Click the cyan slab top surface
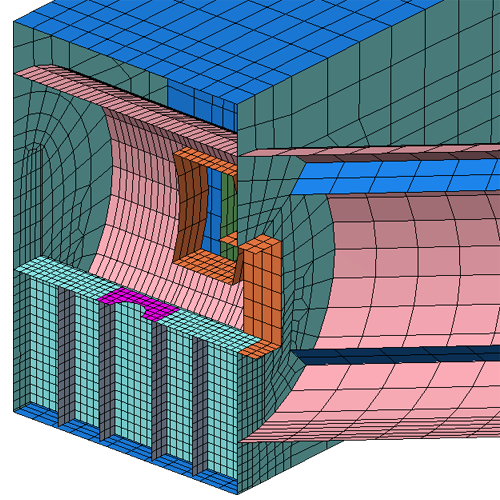This screenshot has width=500, height=500. click(x=133, y=300)
